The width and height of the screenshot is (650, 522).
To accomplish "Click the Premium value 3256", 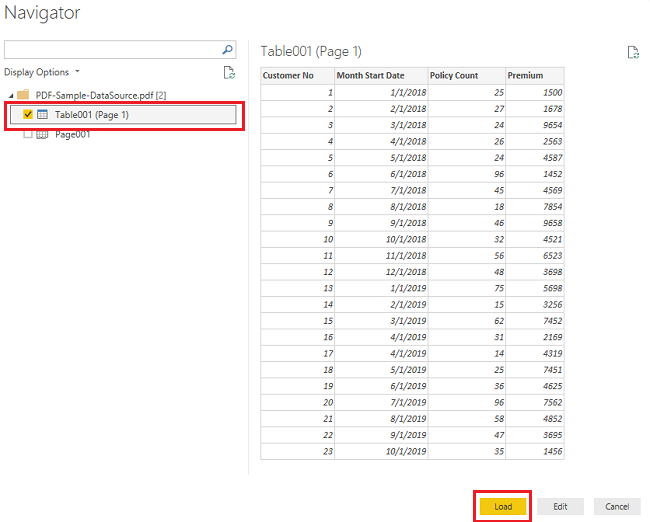I will tap(535, 304).
